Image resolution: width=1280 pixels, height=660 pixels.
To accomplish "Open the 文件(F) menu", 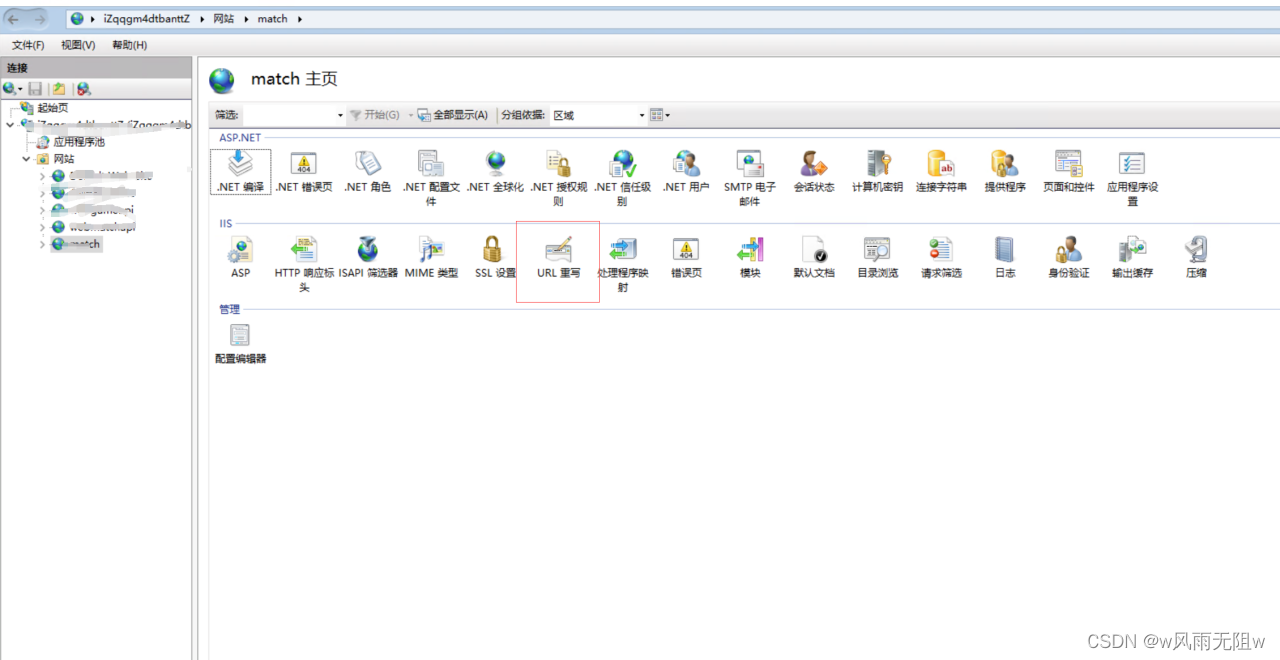I will click(28, 45).
